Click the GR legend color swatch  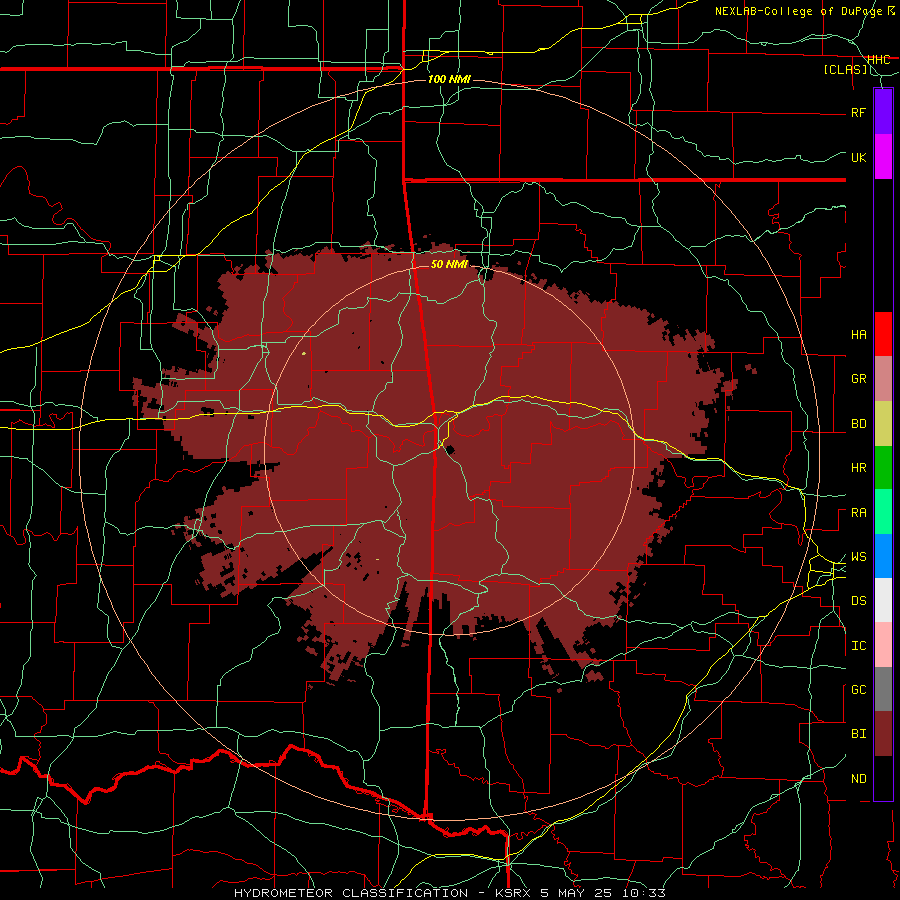click(x=883, y=378)
